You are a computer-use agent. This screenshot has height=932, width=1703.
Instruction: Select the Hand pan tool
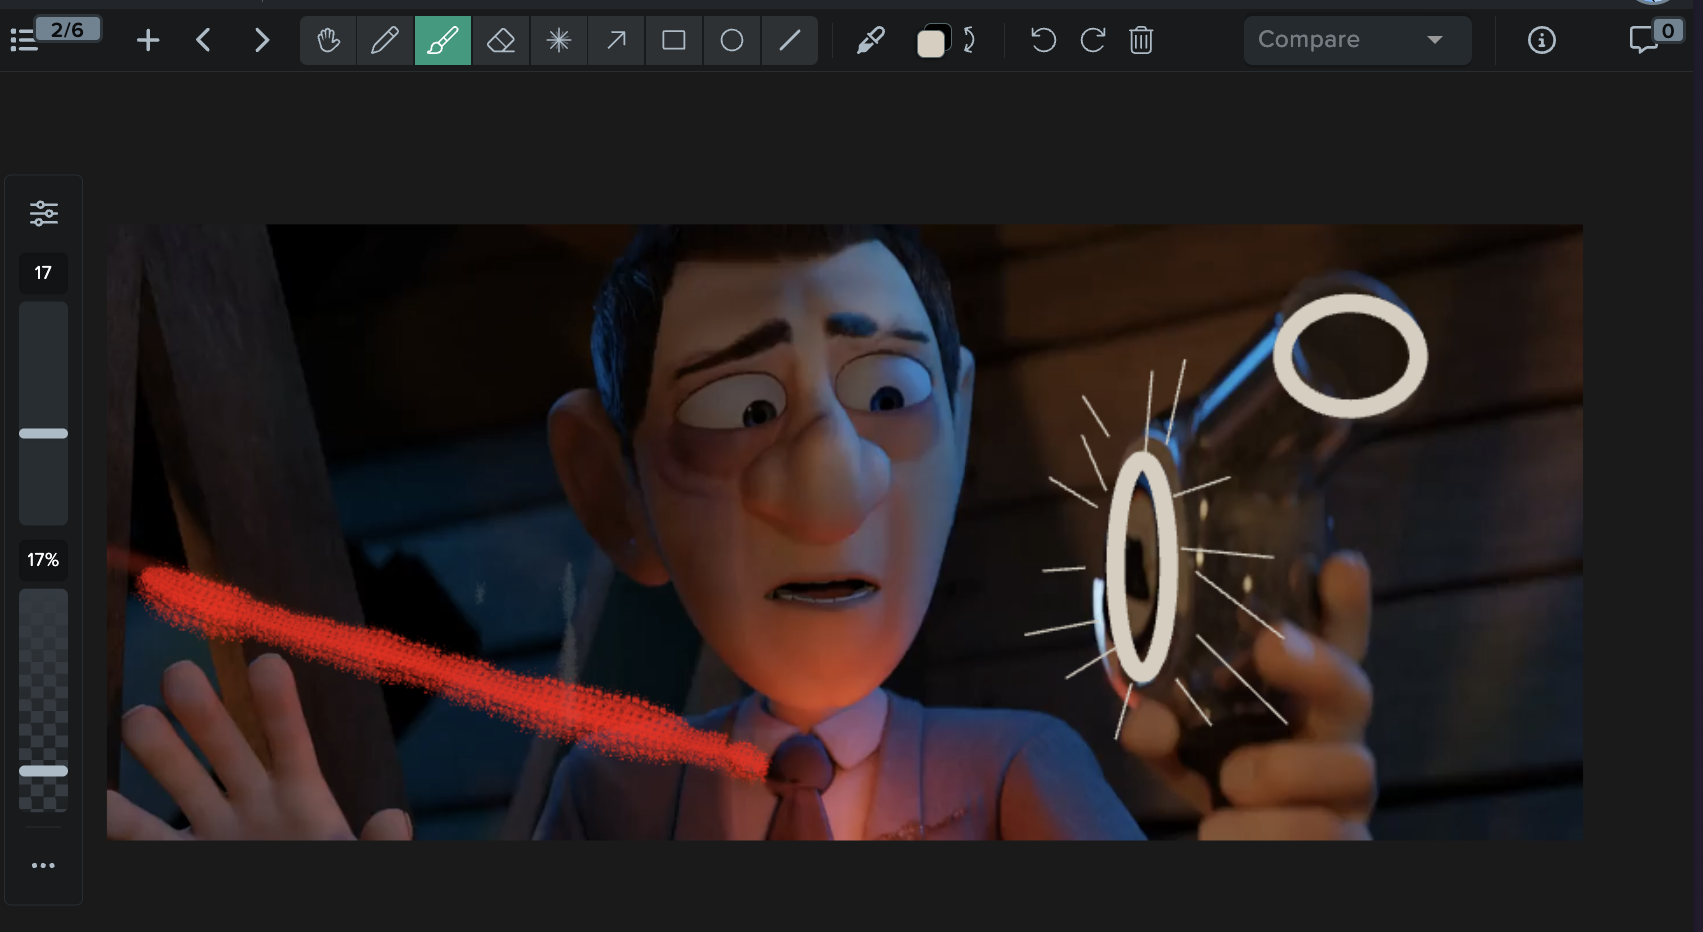[x=327, y=40]
